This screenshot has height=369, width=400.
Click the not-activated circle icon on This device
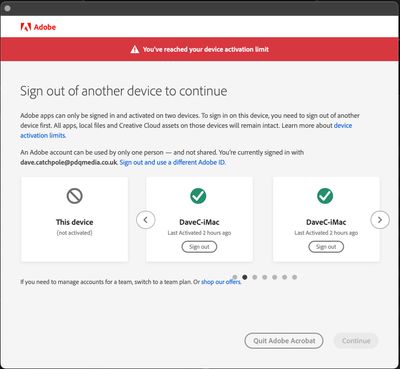[74, 196]
